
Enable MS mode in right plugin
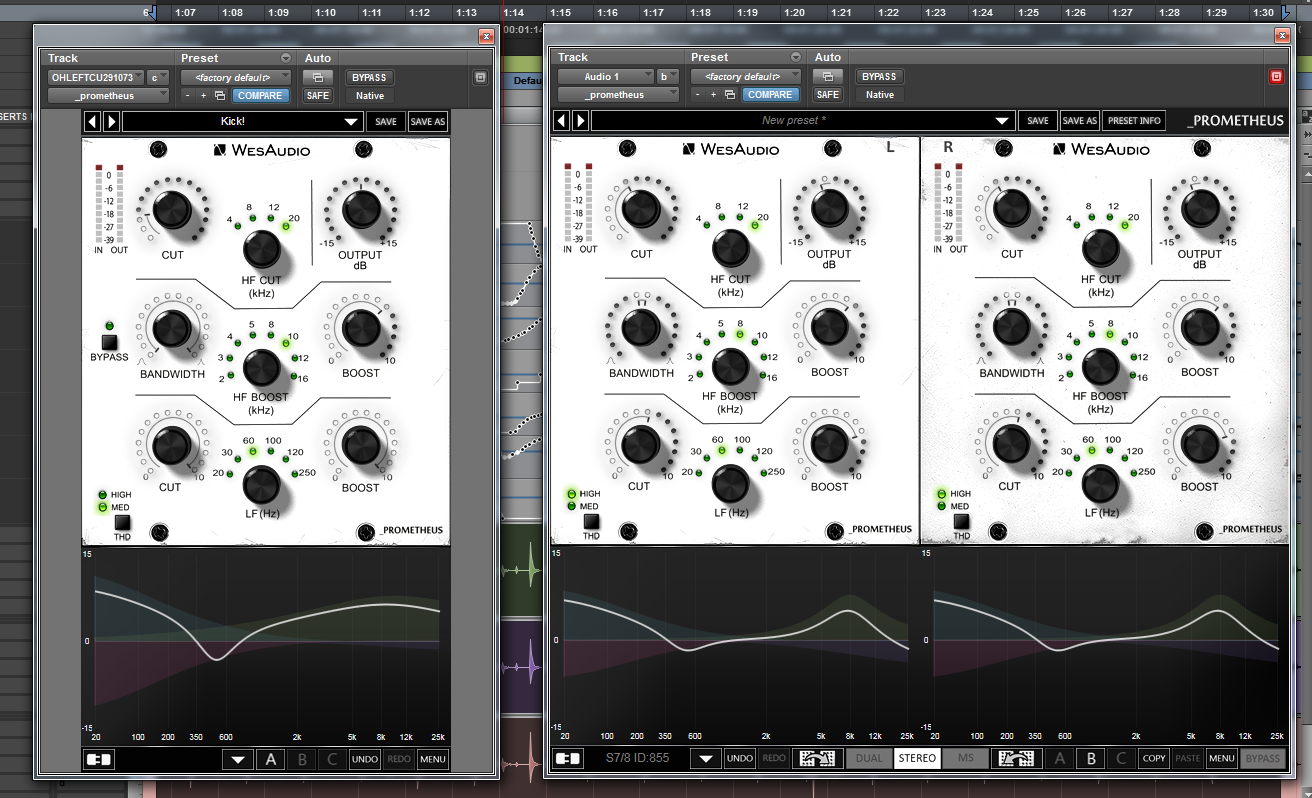[965, 758]
